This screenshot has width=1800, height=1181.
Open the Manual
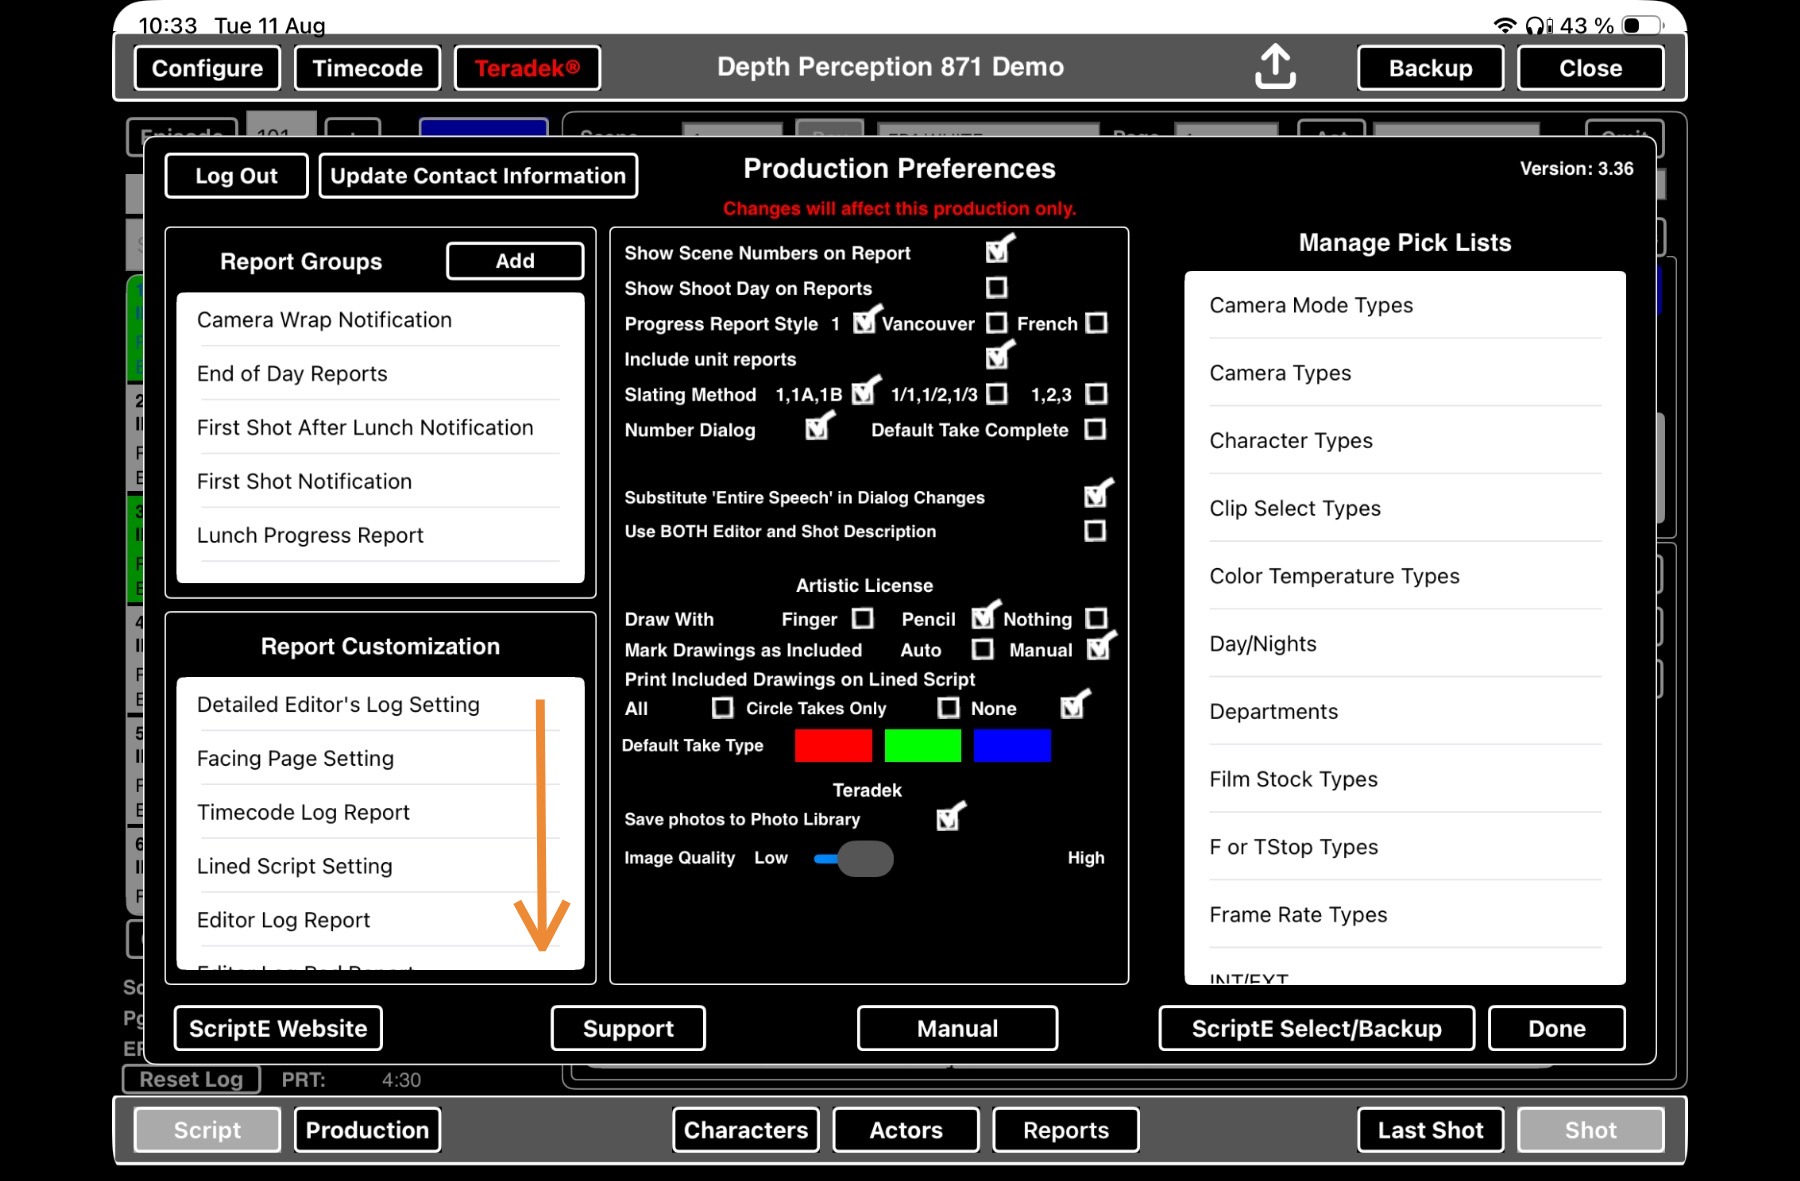click(957, 1028)
